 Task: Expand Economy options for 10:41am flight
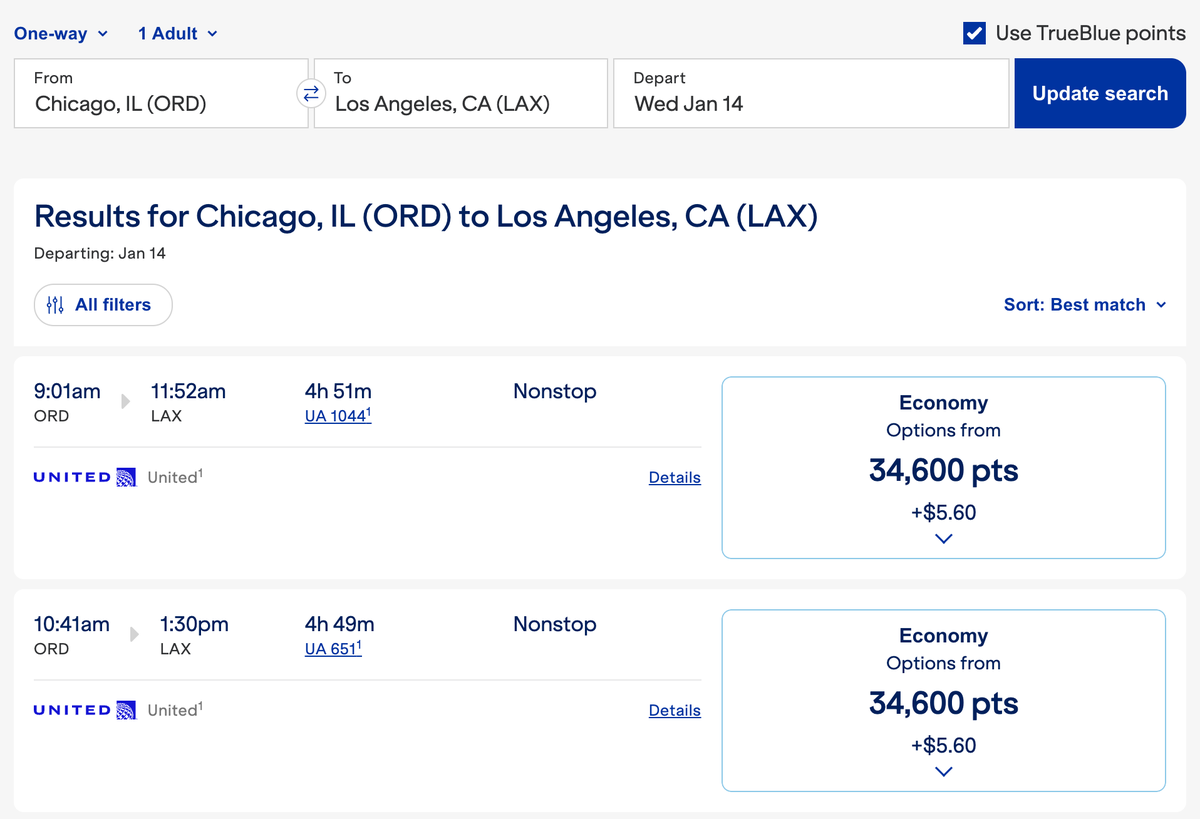click(x=943, y=771)
